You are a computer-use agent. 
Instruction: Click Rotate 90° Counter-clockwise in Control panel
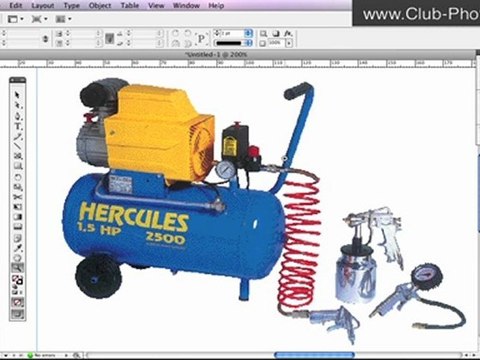click(x=188, y=33)
